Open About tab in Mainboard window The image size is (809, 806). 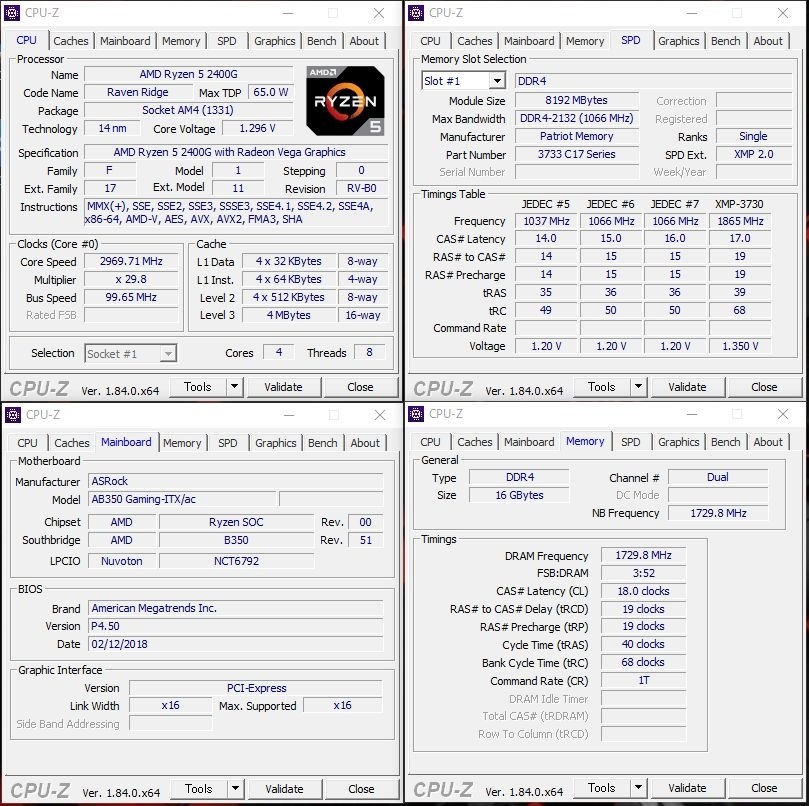pos(365,443)
